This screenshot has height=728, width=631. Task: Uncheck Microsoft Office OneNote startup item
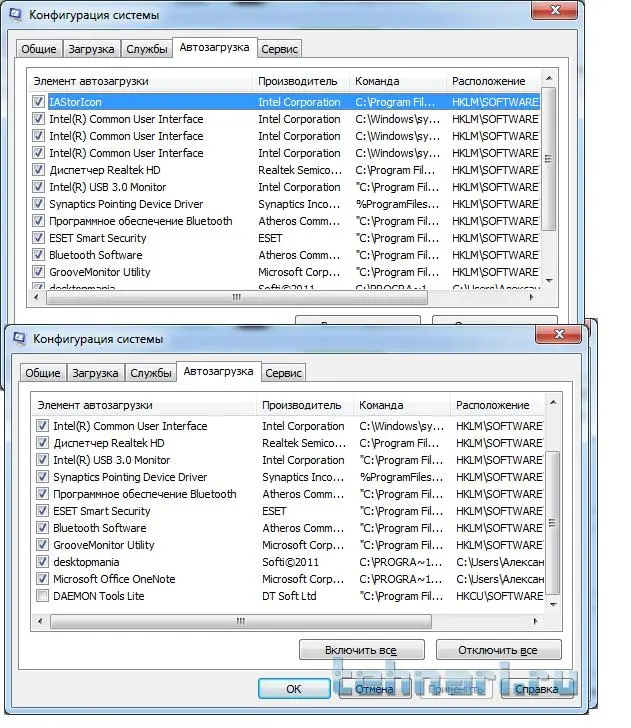pos(42,578)
